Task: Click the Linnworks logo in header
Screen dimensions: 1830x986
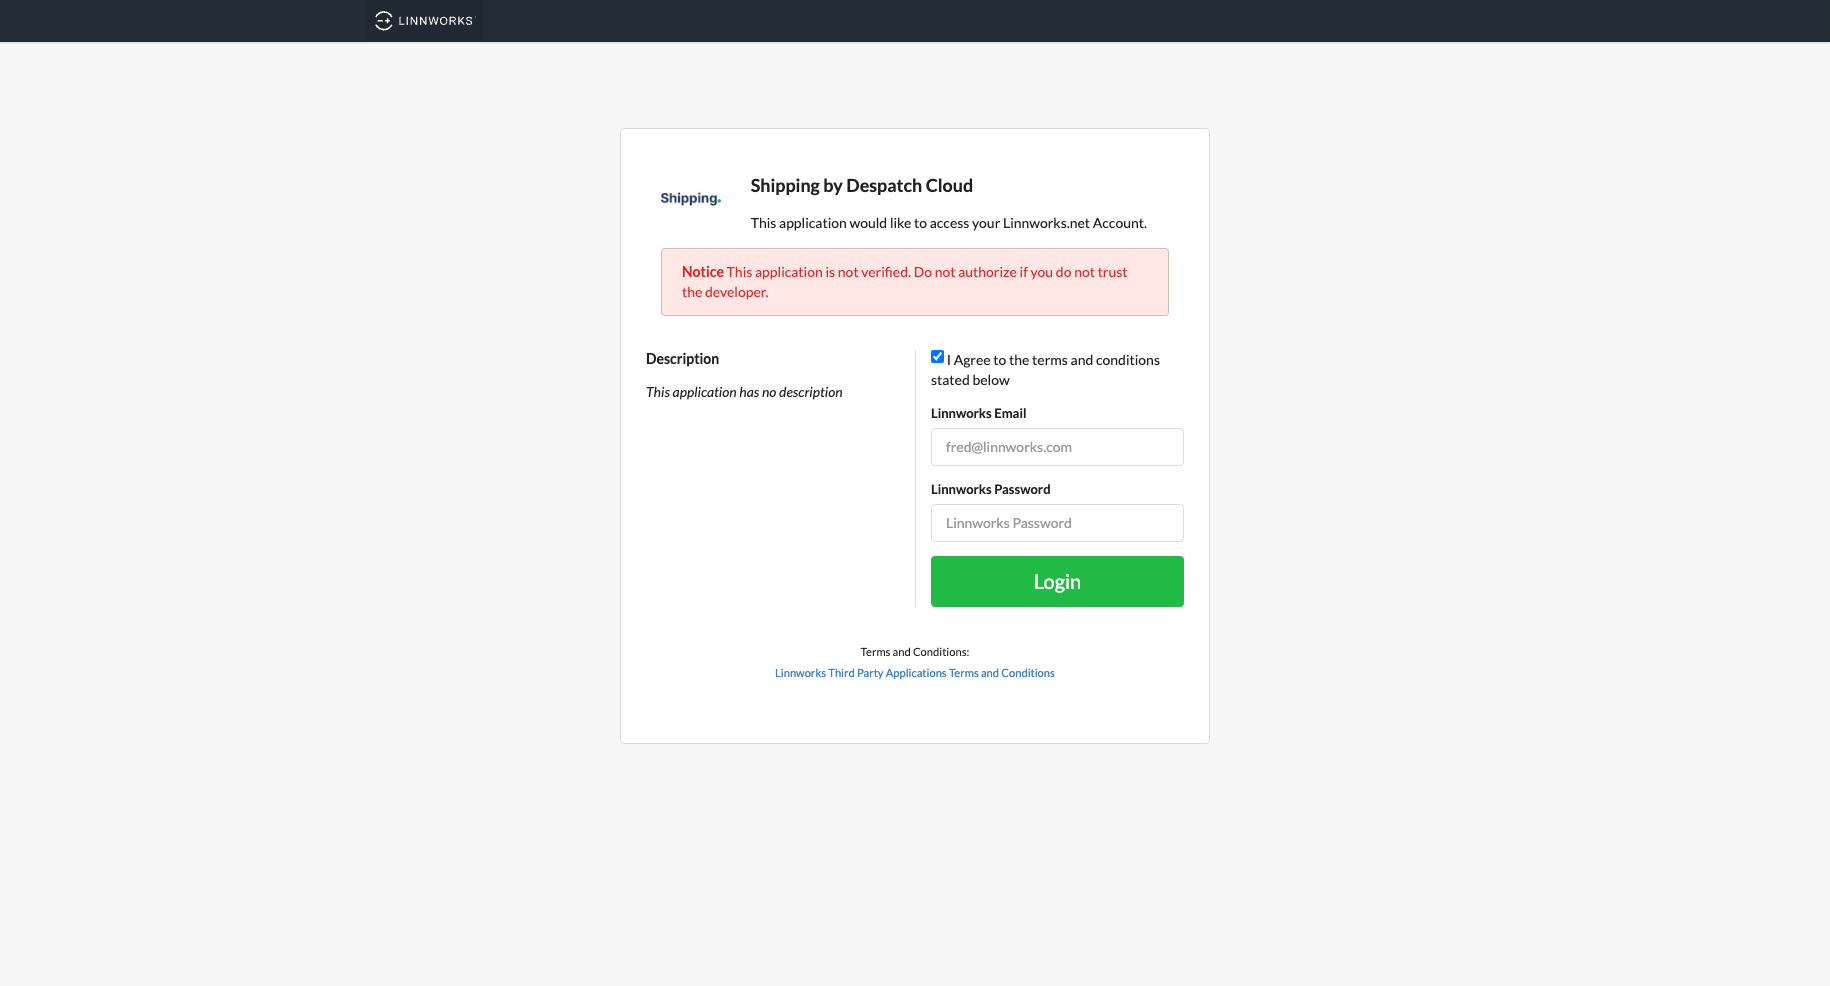Action: 423,21
